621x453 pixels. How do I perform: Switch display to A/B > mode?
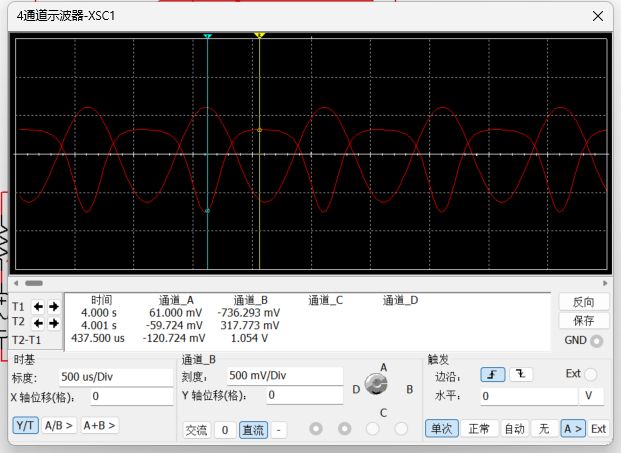click(x=59, y=425)
